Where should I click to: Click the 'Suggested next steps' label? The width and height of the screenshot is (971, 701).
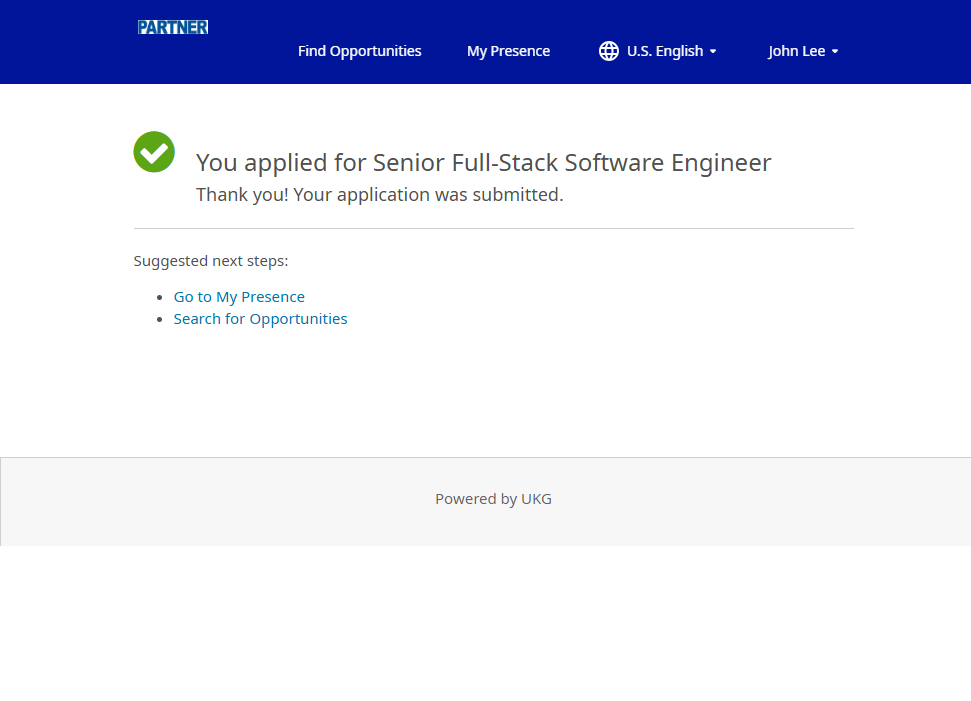point(210,261)
